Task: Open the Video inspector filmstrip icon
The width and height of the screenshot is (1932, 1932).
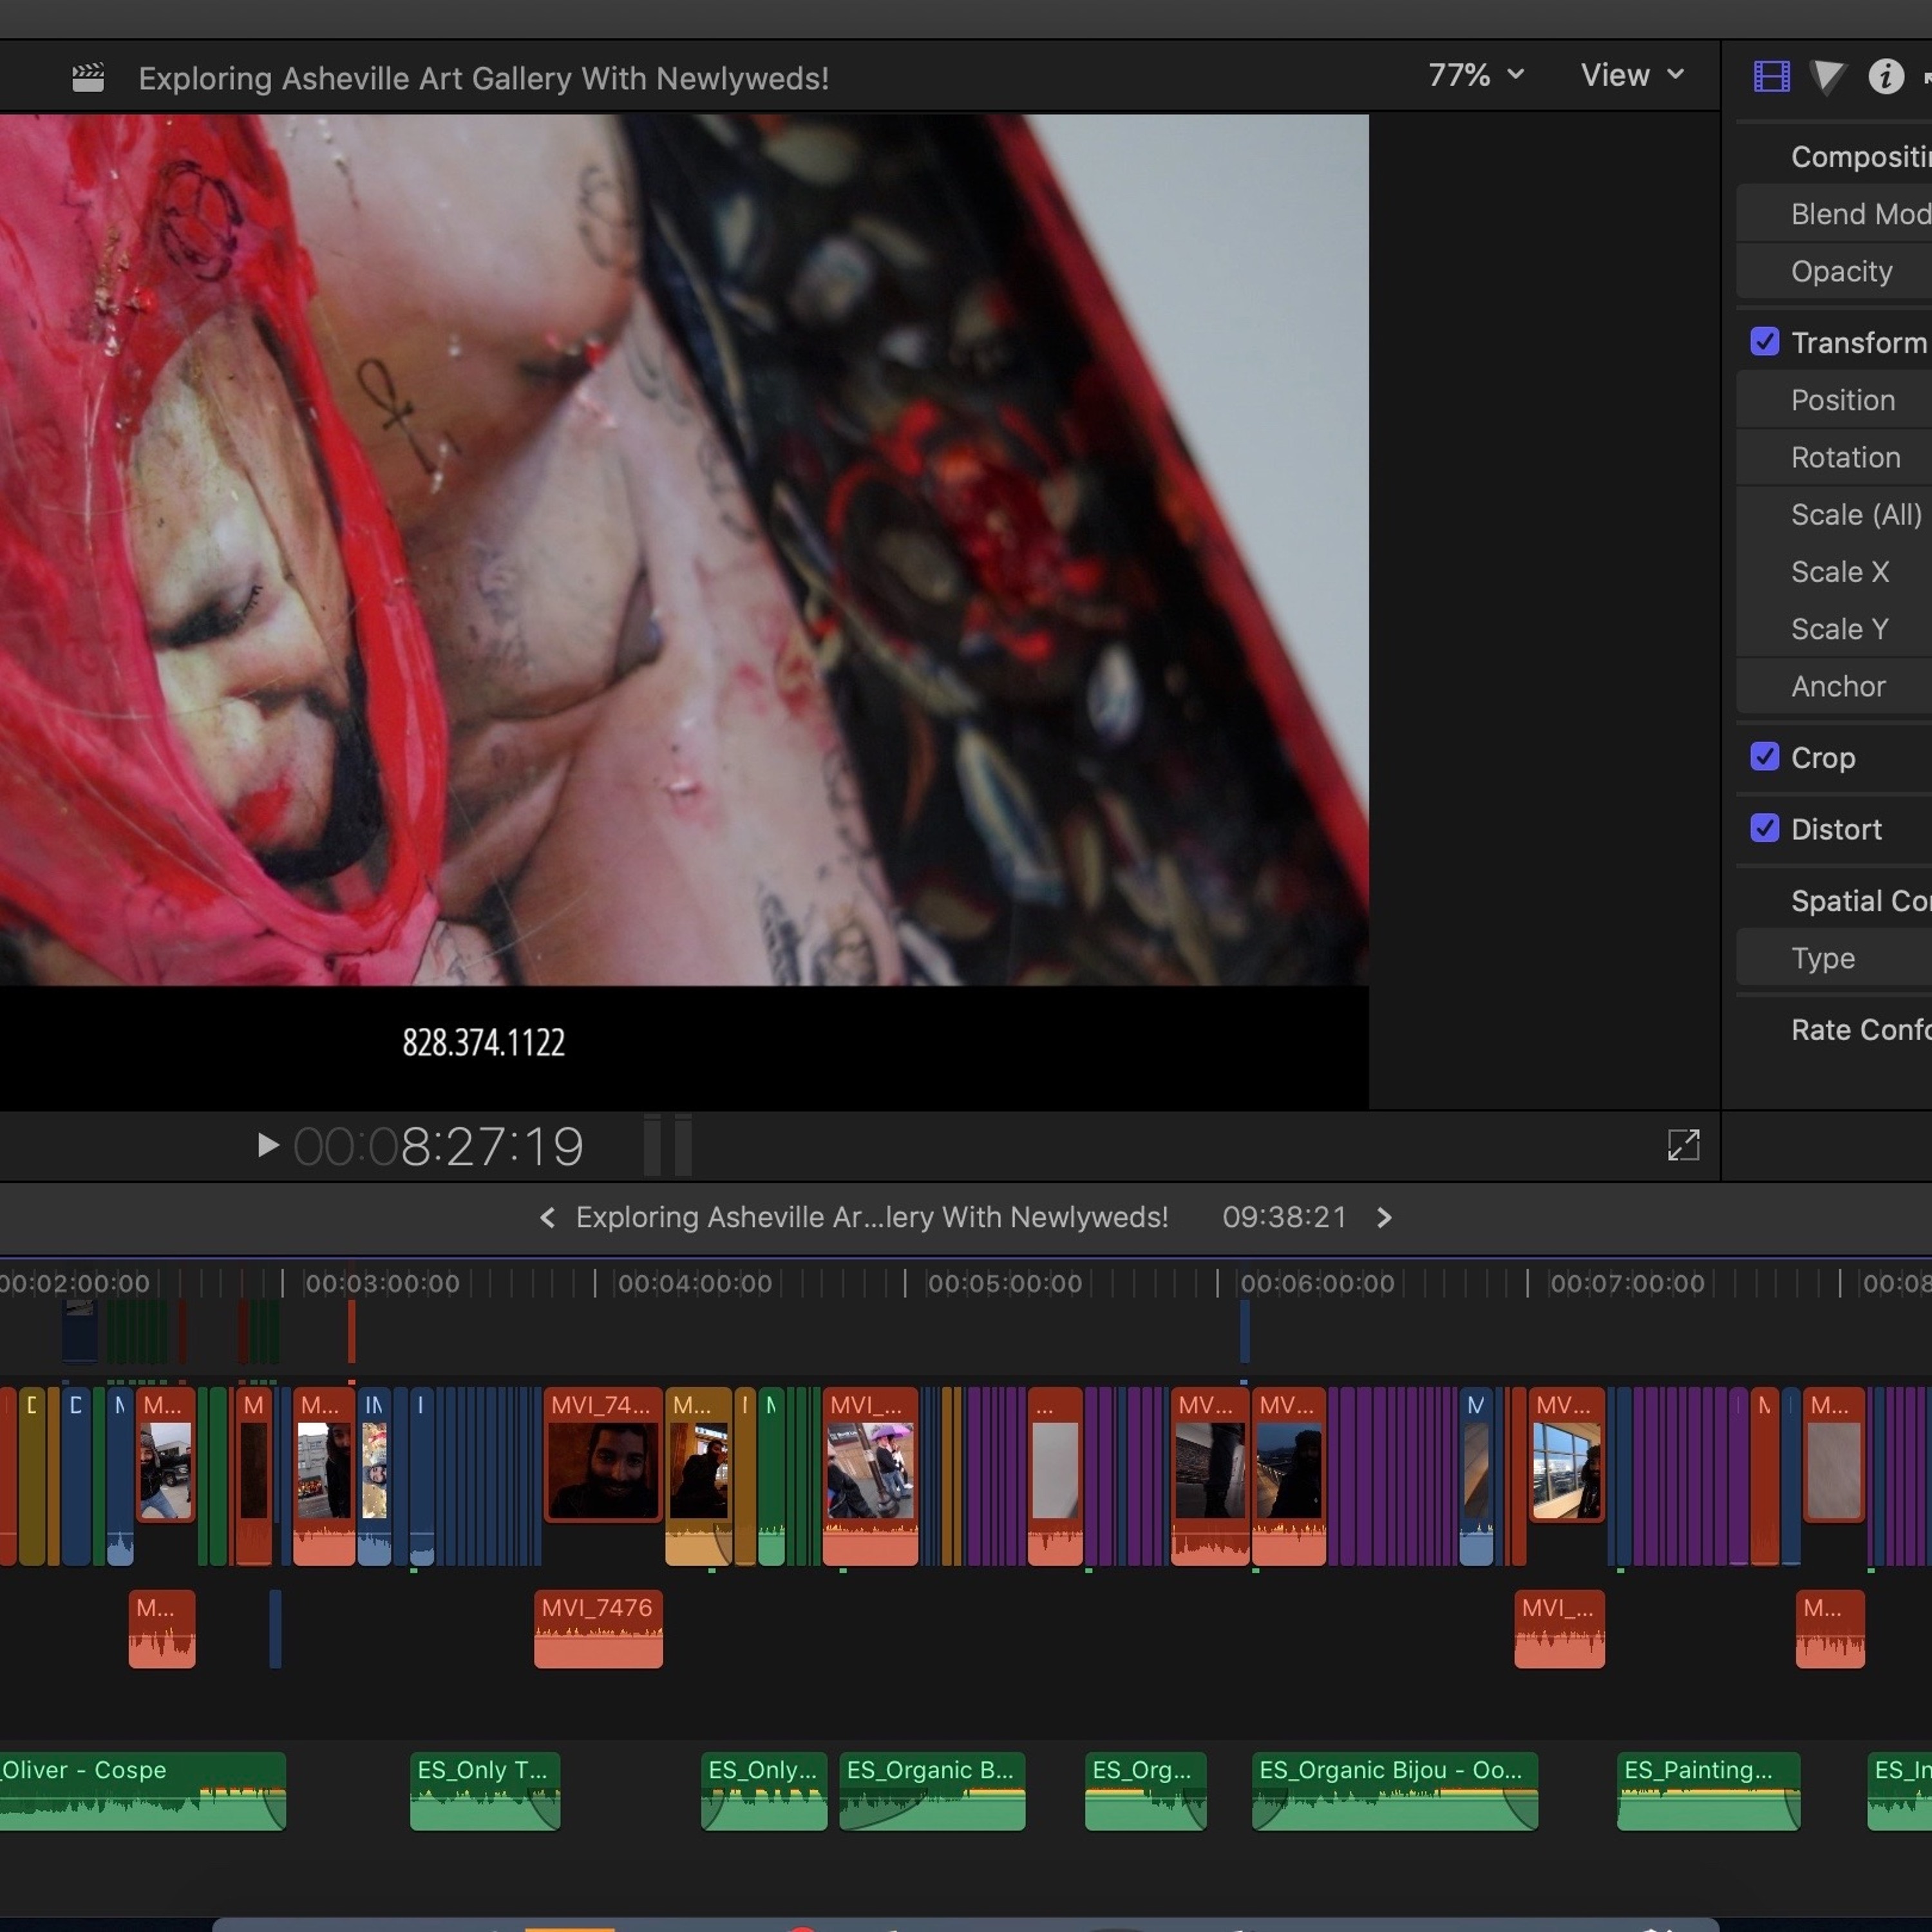Action: click(1771, 76)
